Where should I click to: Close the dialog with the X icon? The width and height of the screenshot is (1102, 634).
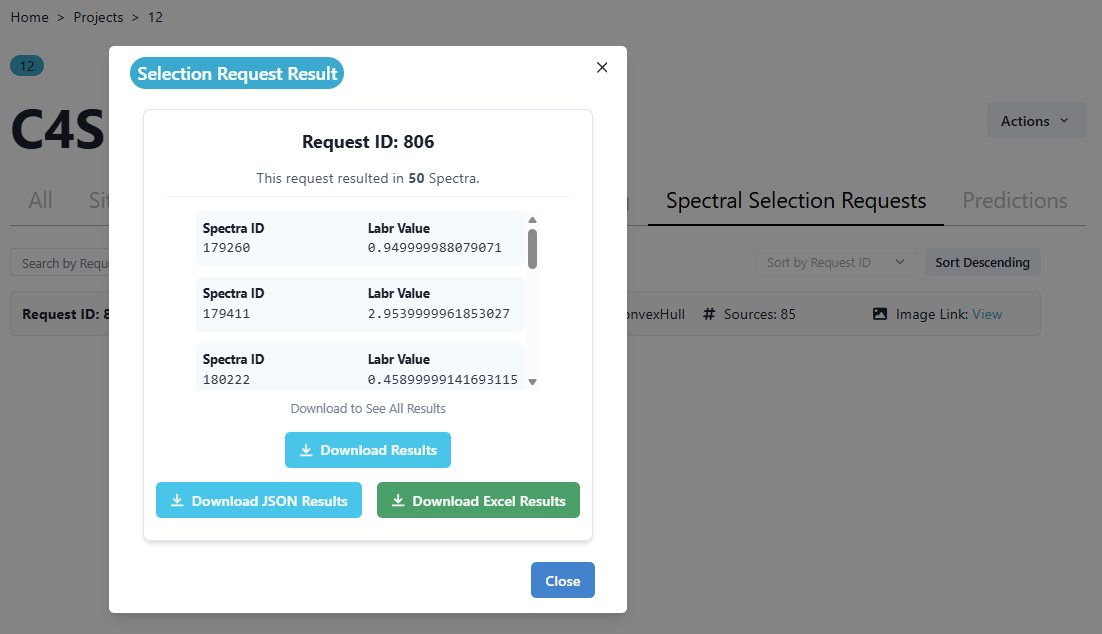[602, 68]
